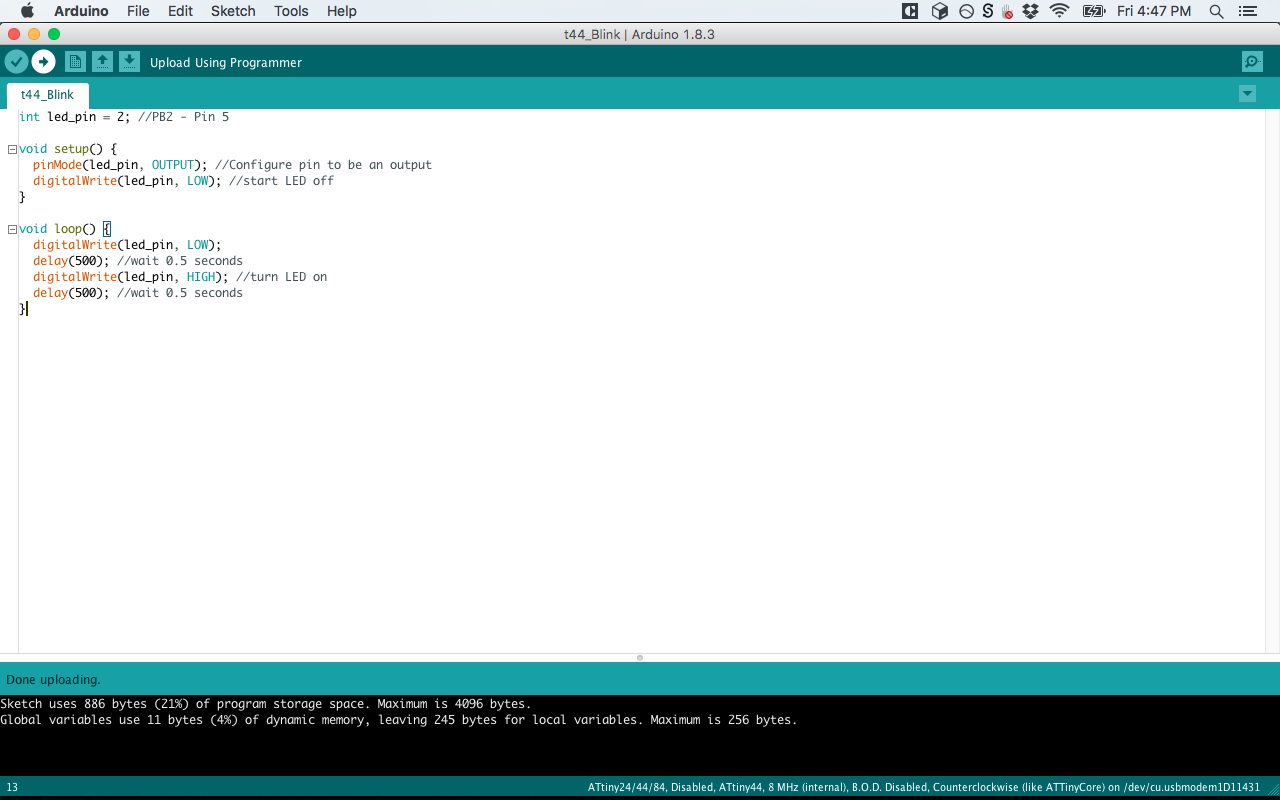Open the Serial Monitor magnifier icon
This screenshot has height=800, width=1280.
click(x=1252, y=62)
